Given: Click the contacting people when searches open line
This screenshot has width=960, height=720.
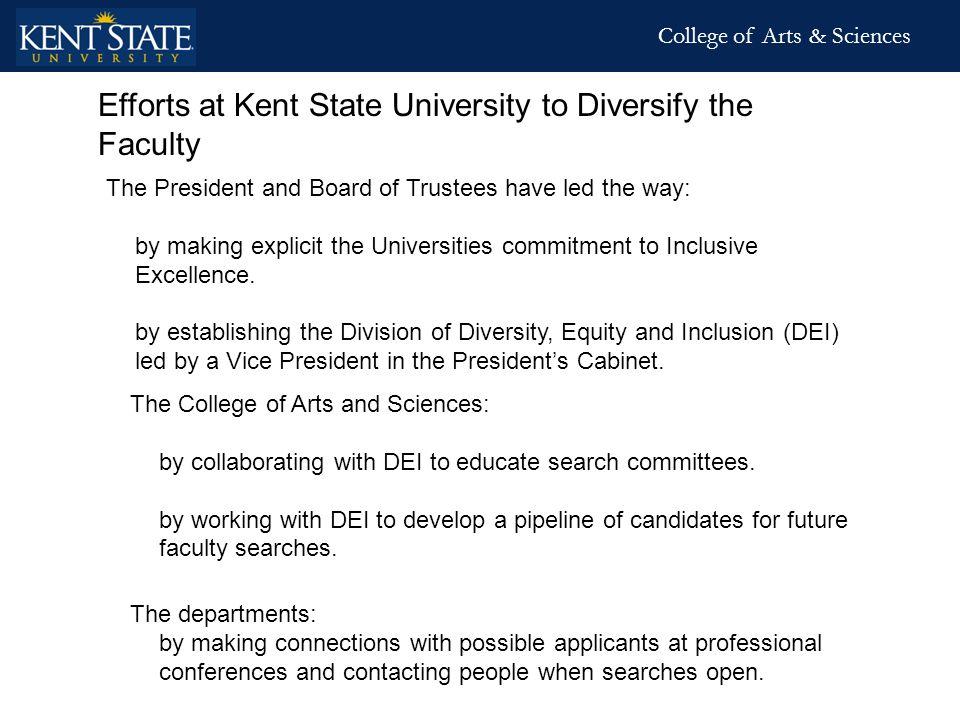Looking at the screenshot, I should pyautogui.click(x=461, y=672).
